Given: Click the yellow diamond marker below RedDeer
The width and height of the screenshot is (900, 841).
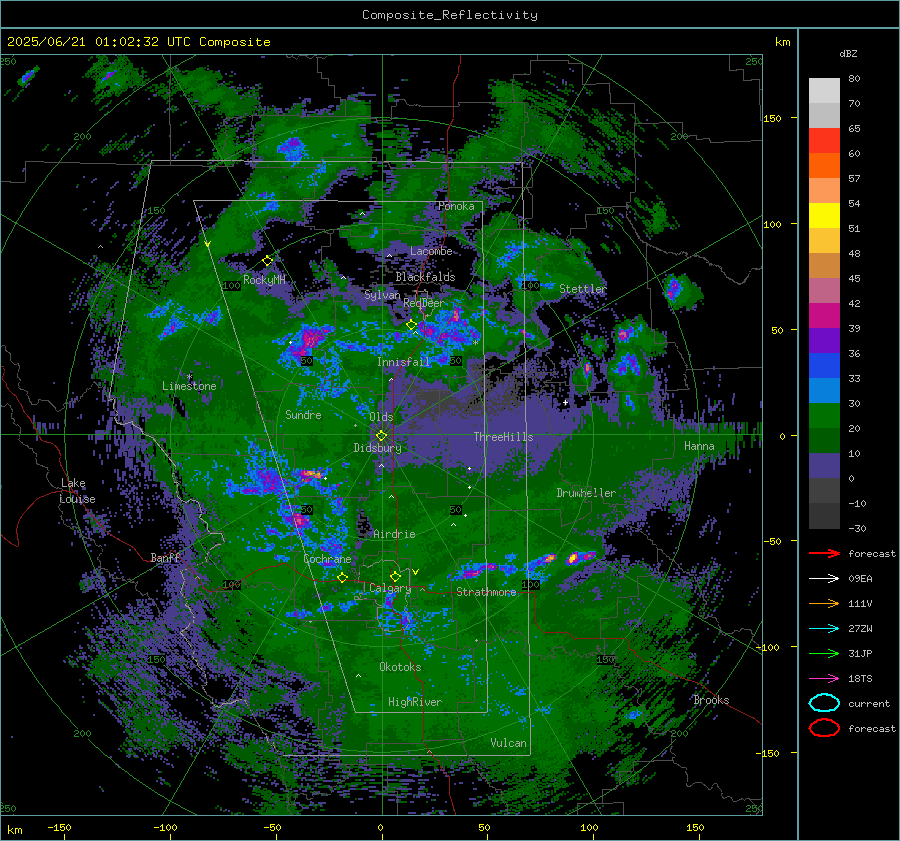Looking at the screenshot, I should coord(412,325).
